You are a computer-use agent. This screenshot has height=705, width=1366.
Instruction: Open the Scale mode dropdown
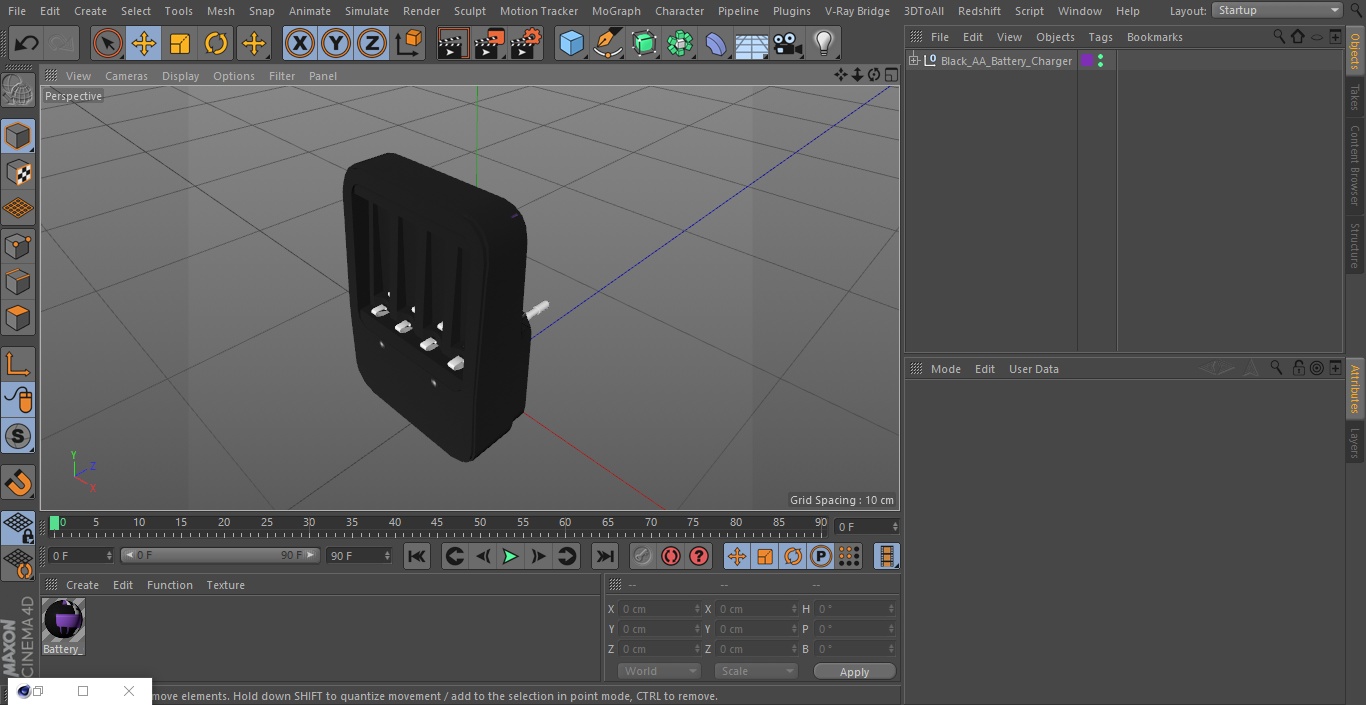756,671
